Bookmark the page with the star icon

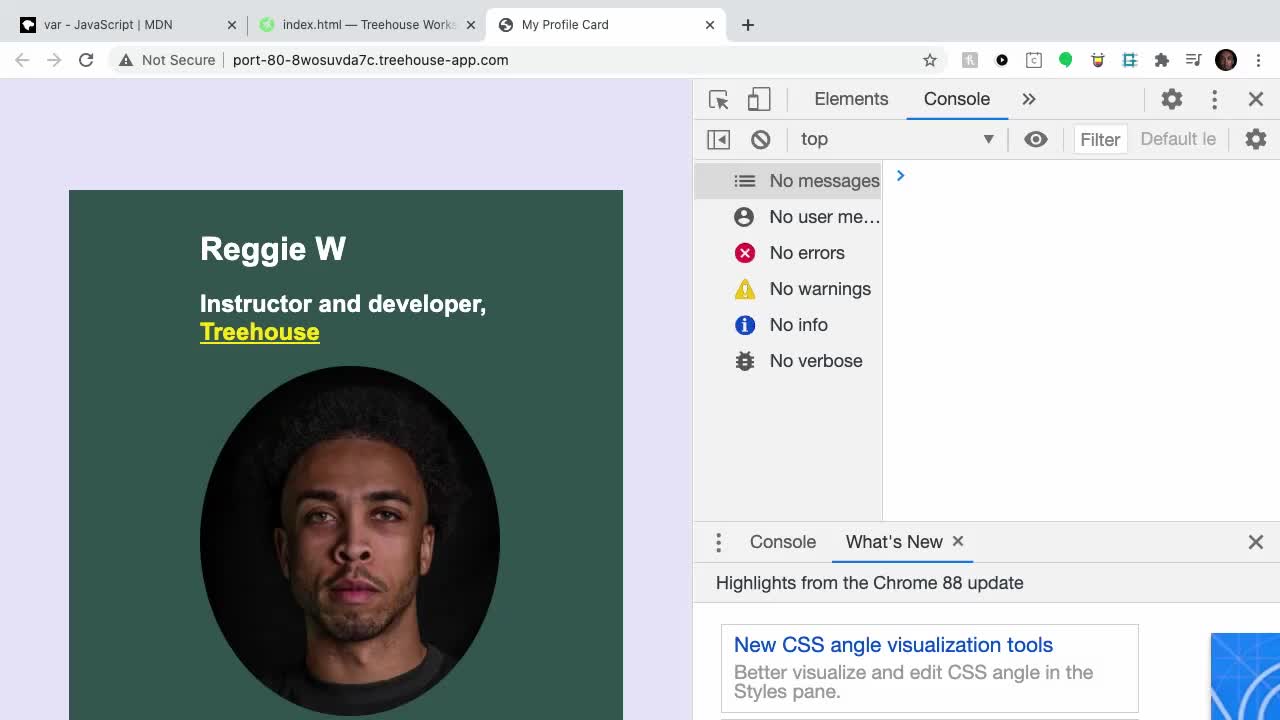(930, 60)
